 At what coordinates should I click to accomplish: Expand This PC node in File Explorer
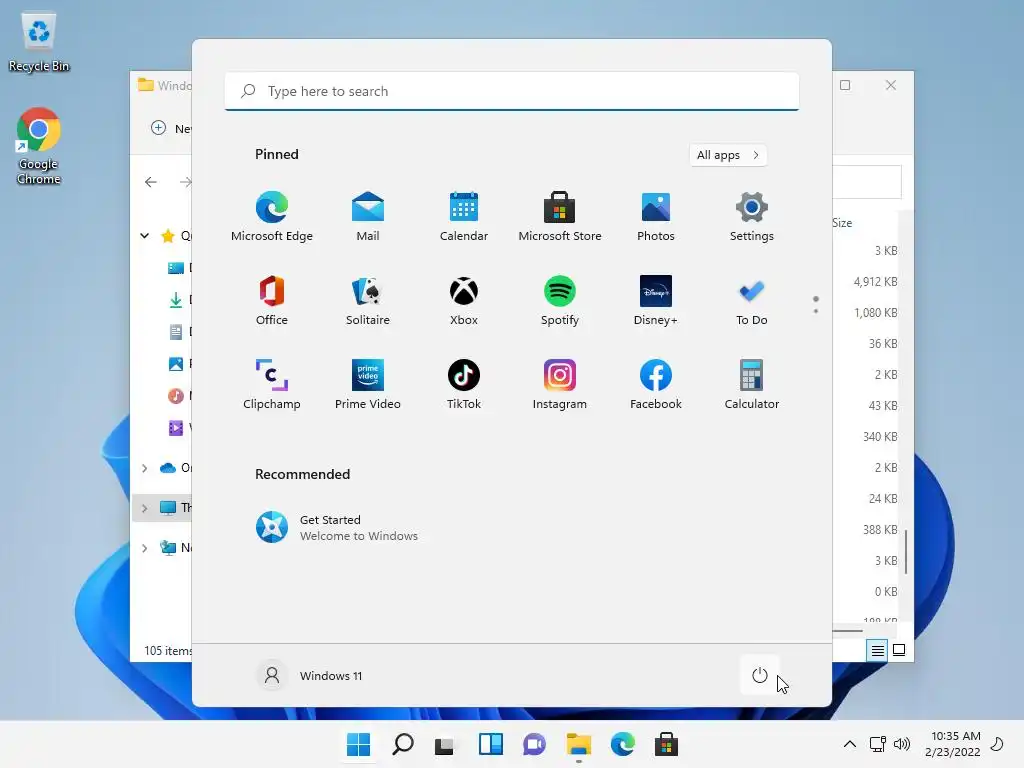coord(144,507)
